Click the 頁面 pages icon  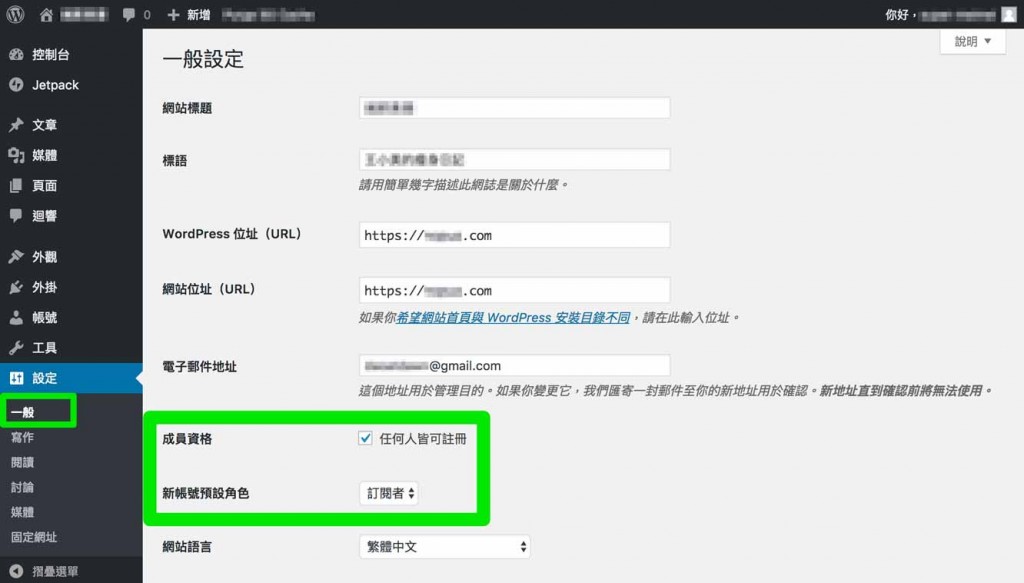click(16, 185)
